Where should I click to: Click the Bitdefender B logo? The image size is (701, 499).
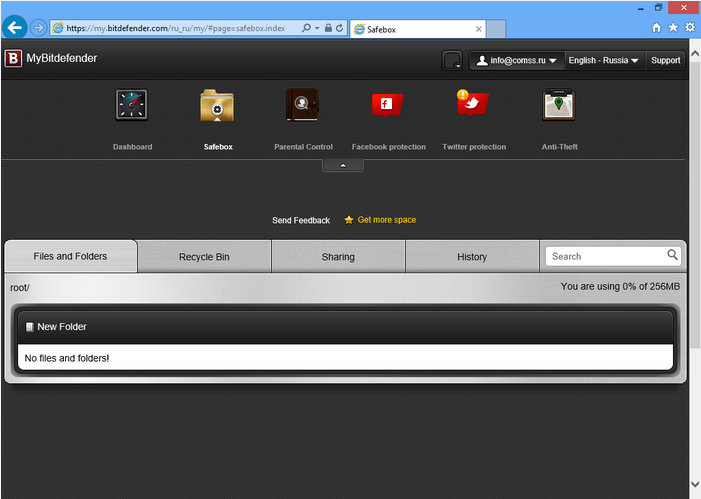click(x=13, y=59)
